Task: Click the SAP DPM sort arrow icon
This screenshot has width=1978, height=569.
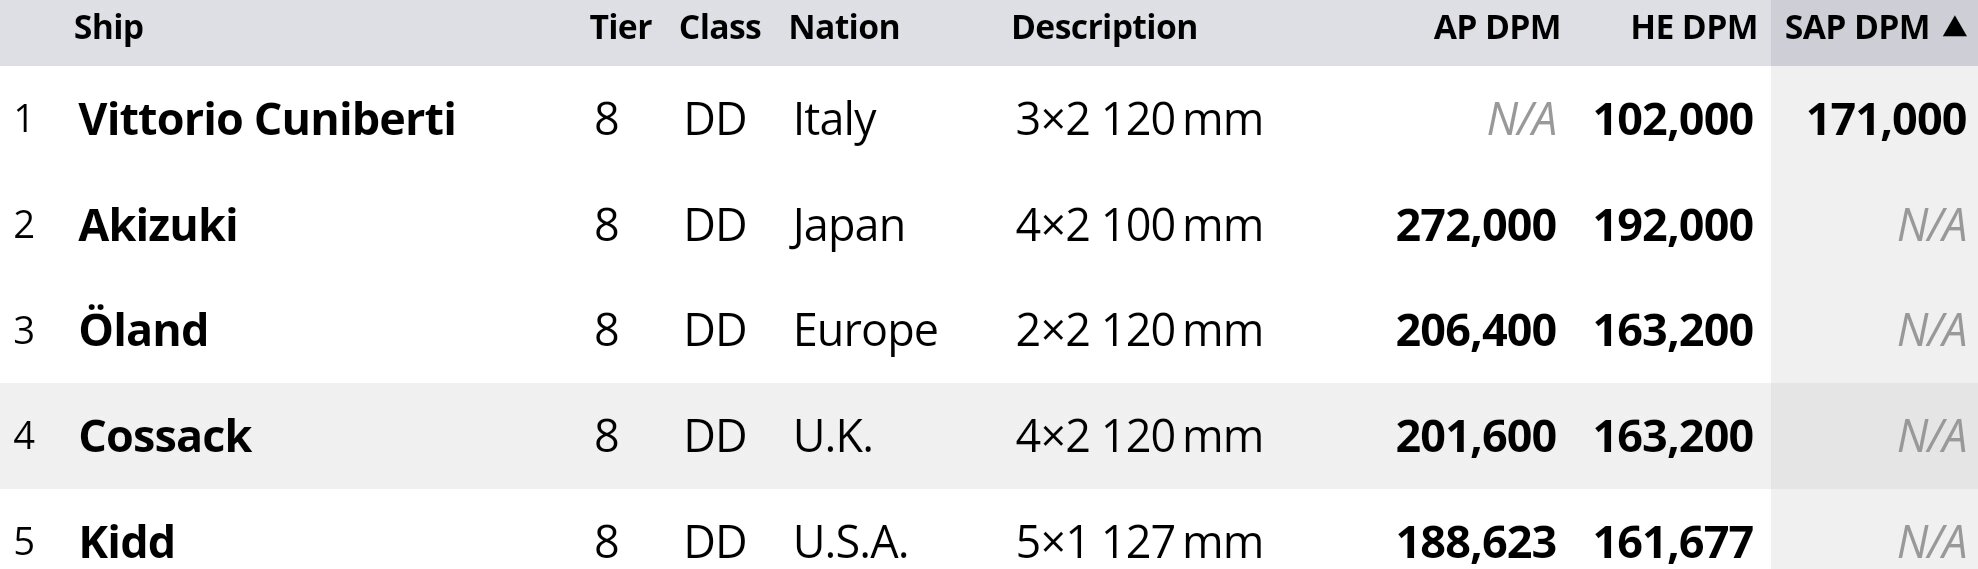Action: pyautogui.click(x=1954, y=28)
